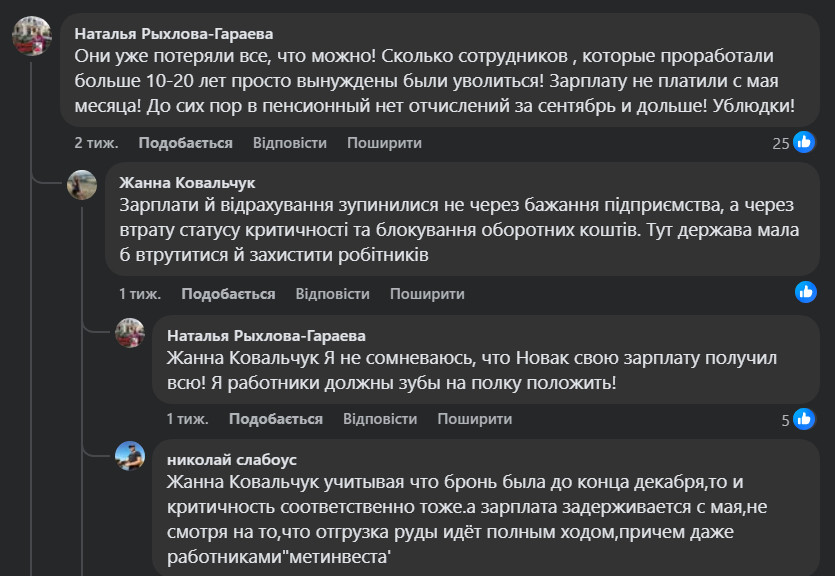Image resolution: width=835 pixels, height=576 pixels.
Task: Reply to top comment via Відповісти
Action: coord(290,143)
